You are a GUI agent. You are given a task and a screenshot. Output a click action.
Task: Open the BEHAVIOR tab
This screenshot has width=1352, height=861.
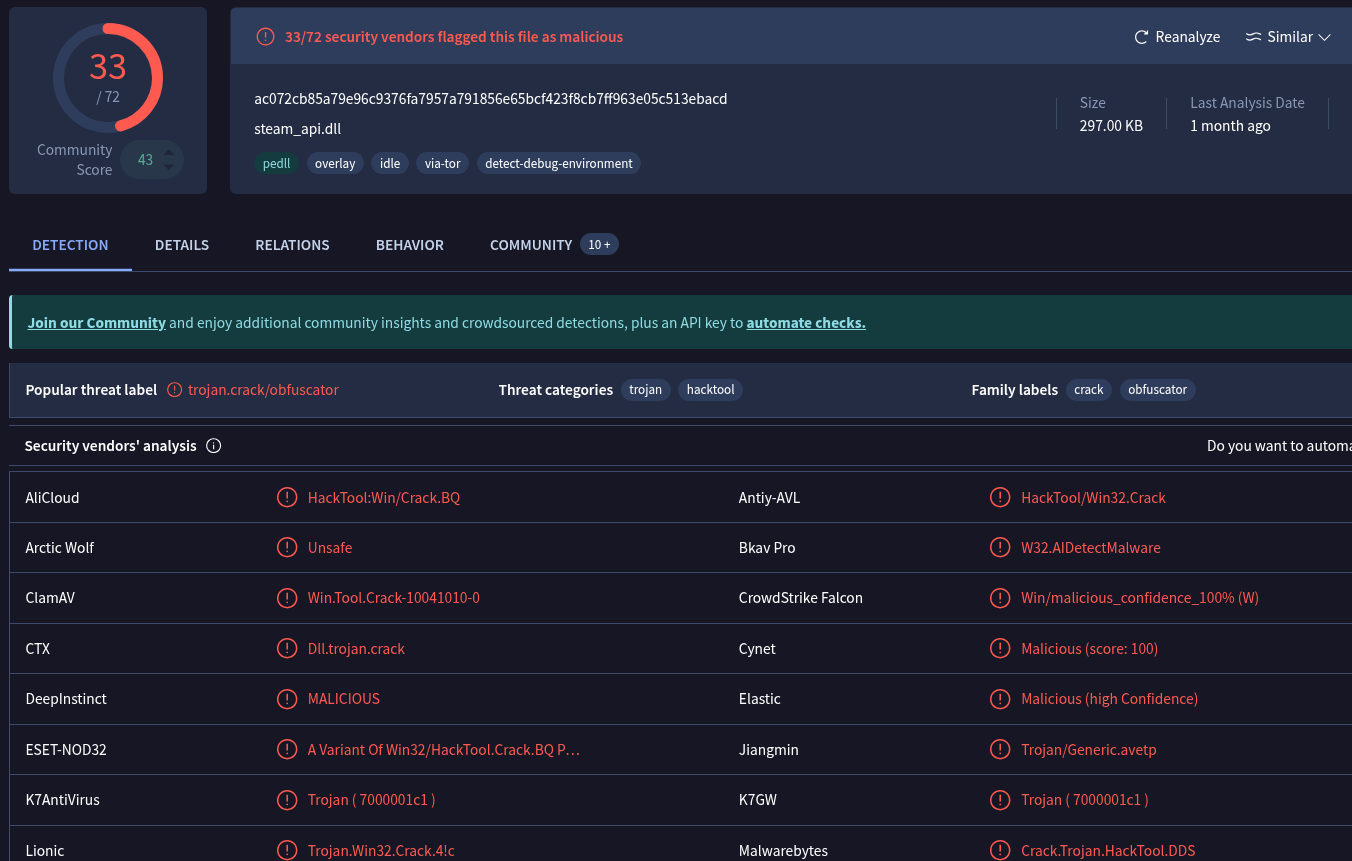[x=410, y=245]
